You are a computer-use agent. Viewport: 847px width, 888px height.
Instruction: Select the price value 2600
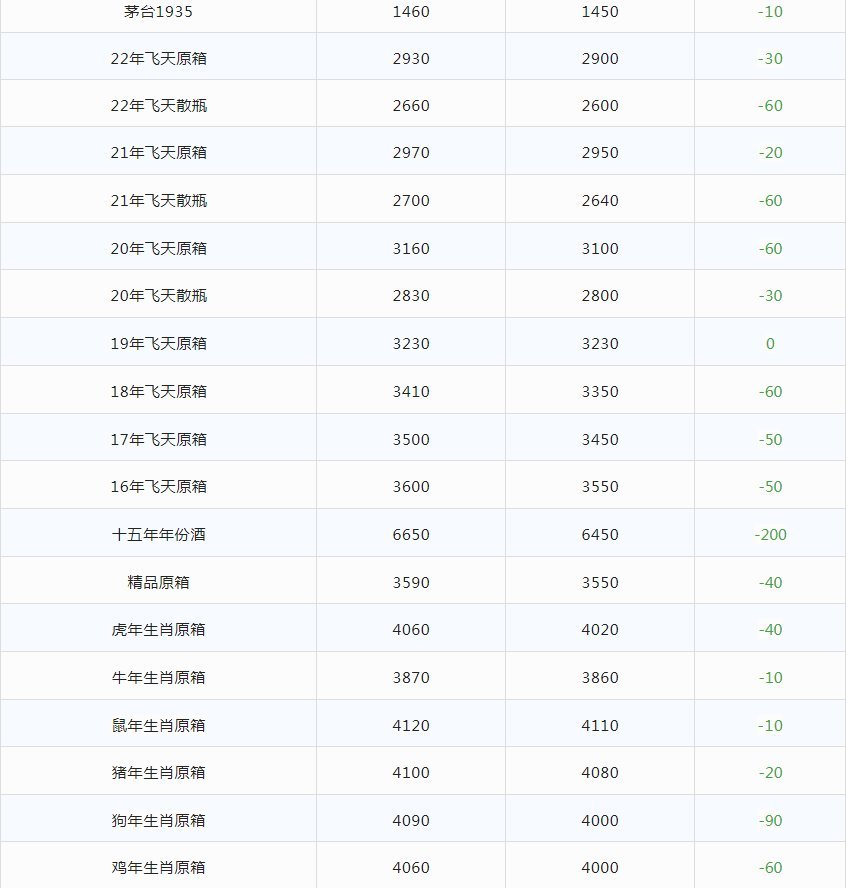tap(600, 106)
